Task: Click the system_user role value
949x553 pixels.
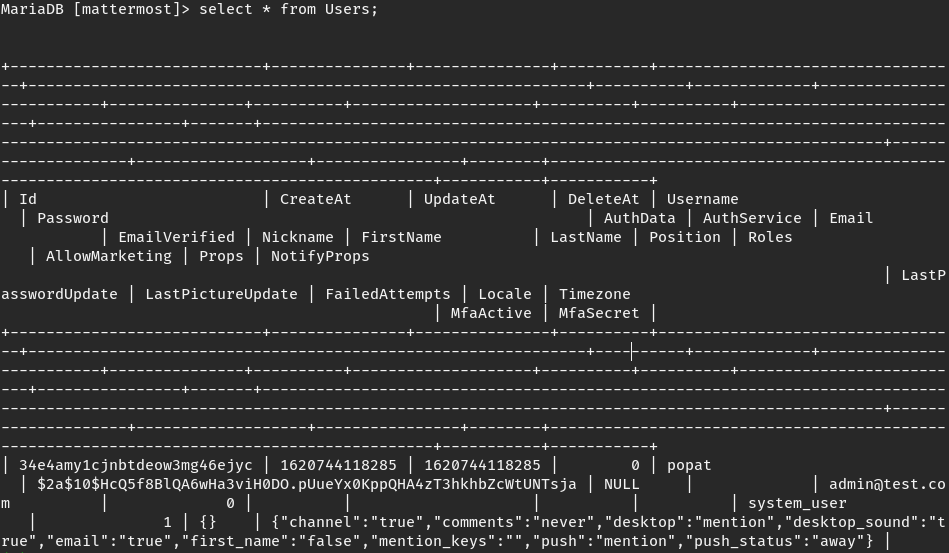Action: (797, 503)
